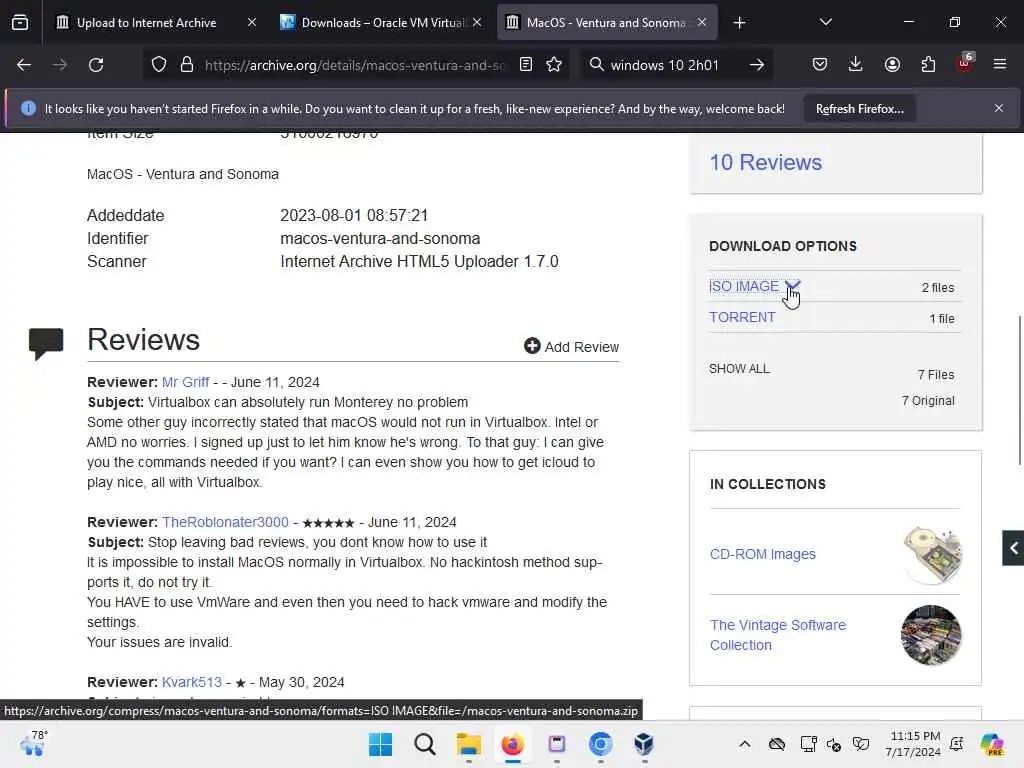This screenshot has height=768, width=1024.
Task: Open The Vintage Software Collection link
Action: (778, 635)
